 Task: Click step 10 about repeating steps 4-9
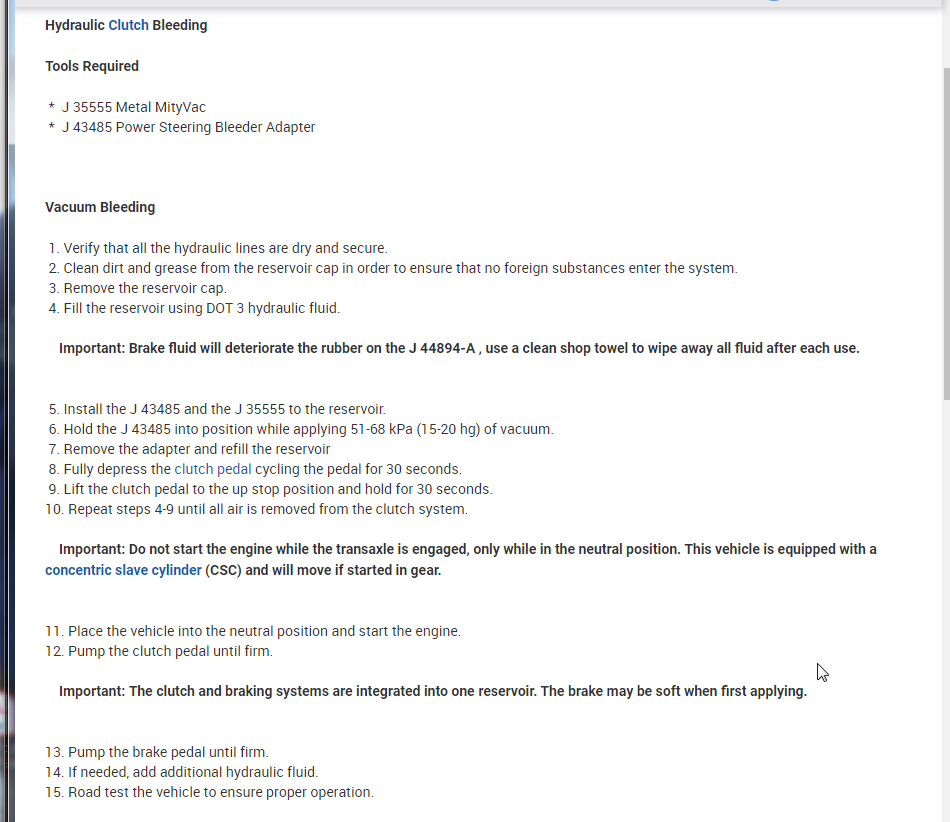click(267, 509)
